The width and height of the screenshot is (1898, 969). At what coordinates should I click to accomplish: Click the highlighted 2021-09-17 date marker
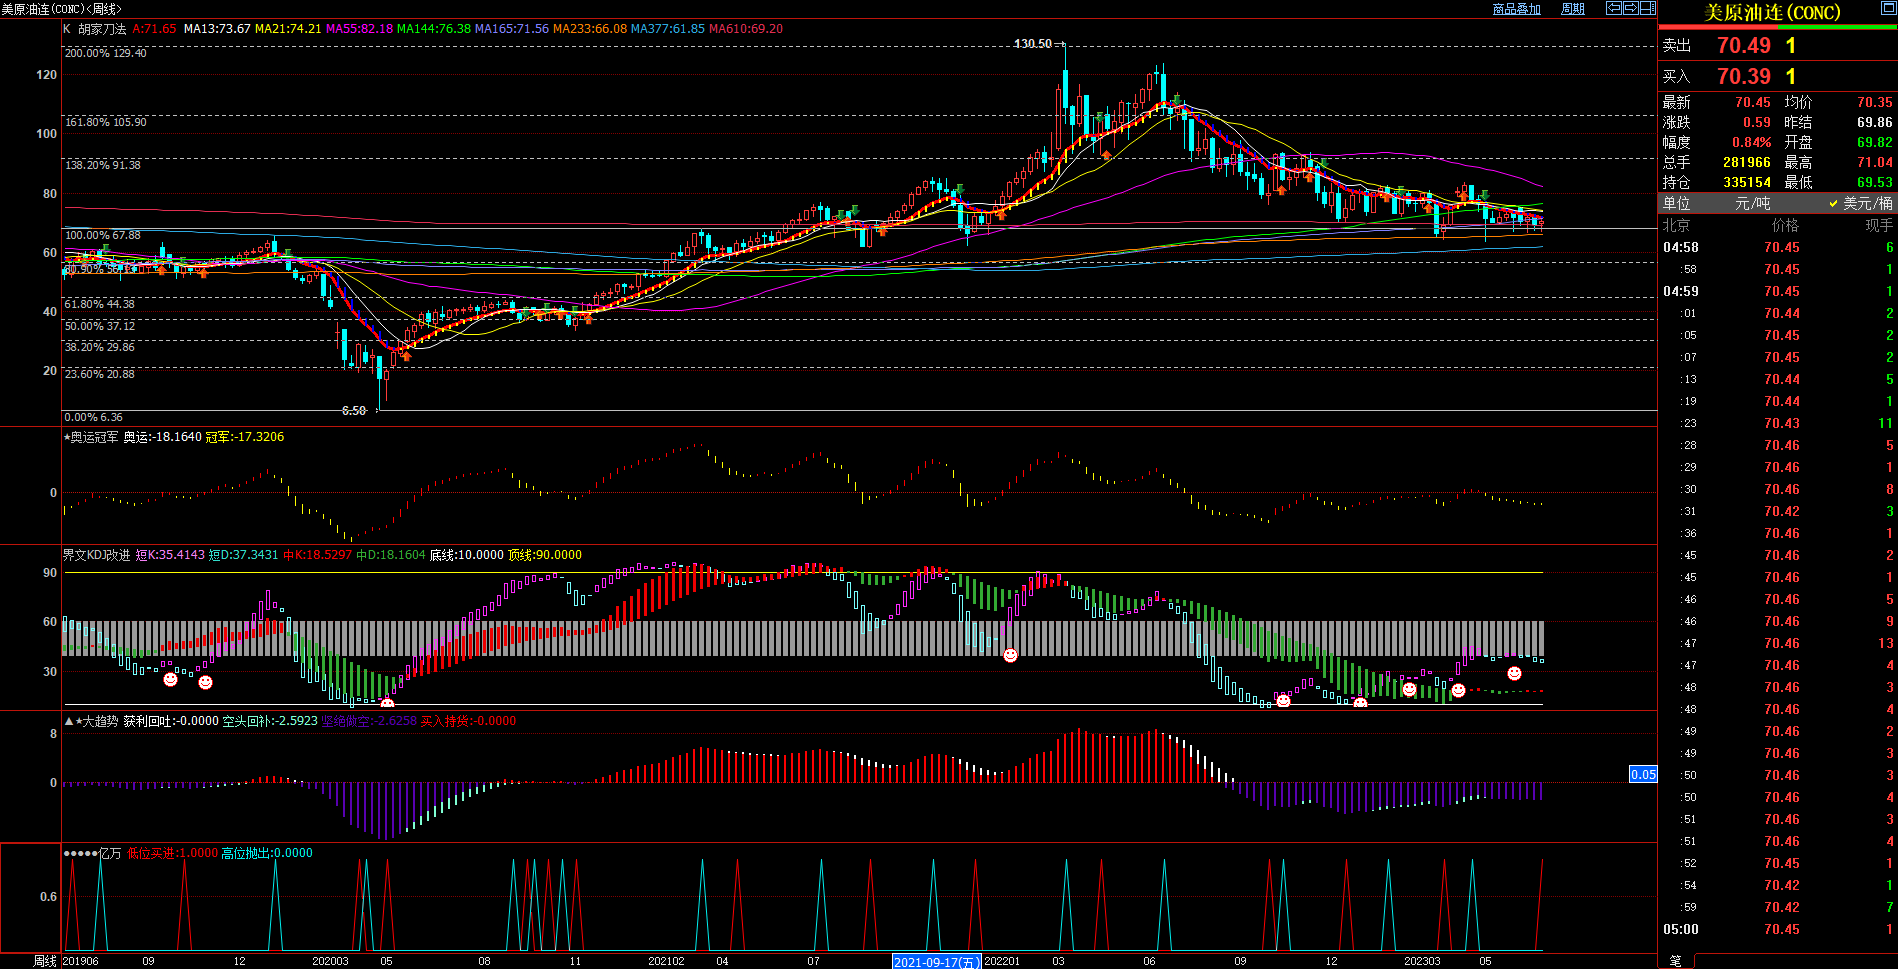pyautogui.click(x=936, y=962)
